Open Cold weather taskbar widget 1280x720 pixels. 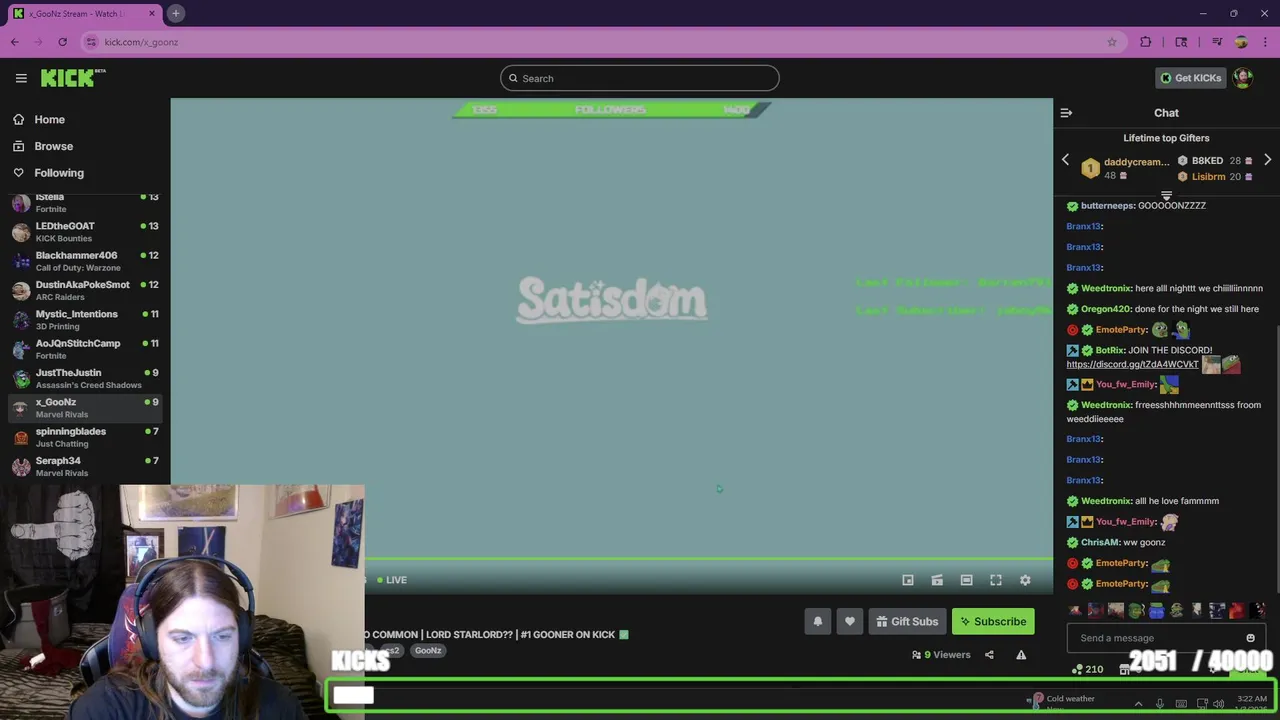pos(1064,702)
